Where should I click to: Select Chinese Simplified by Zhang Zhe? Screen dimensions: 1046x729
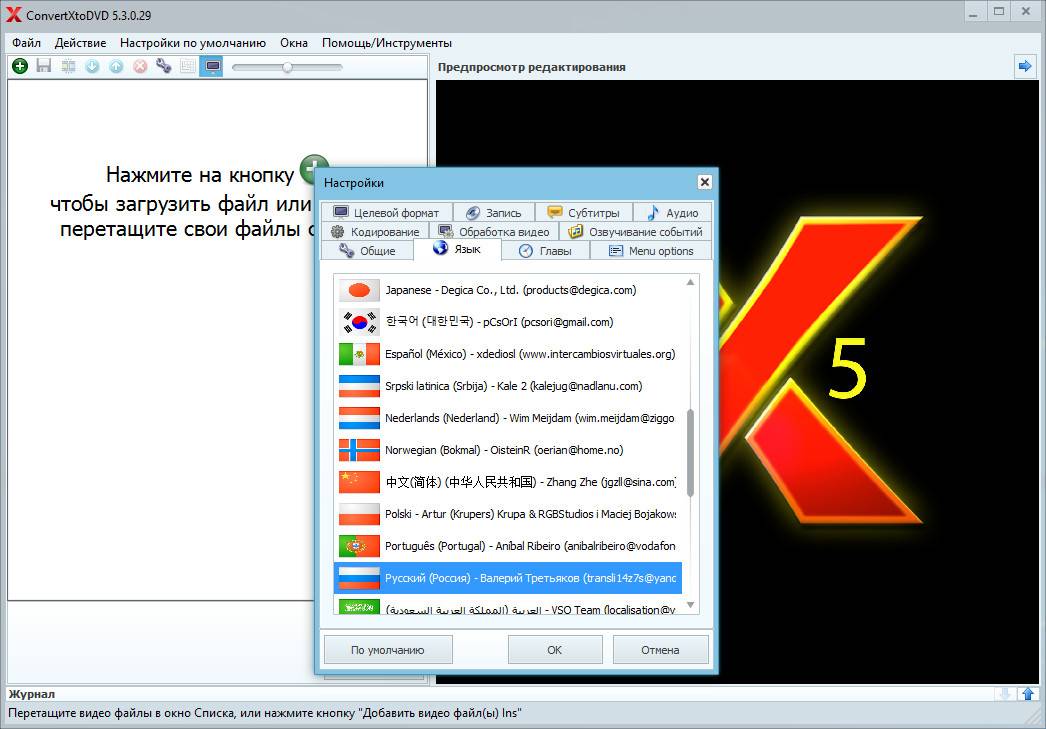[x=508, y=482]
